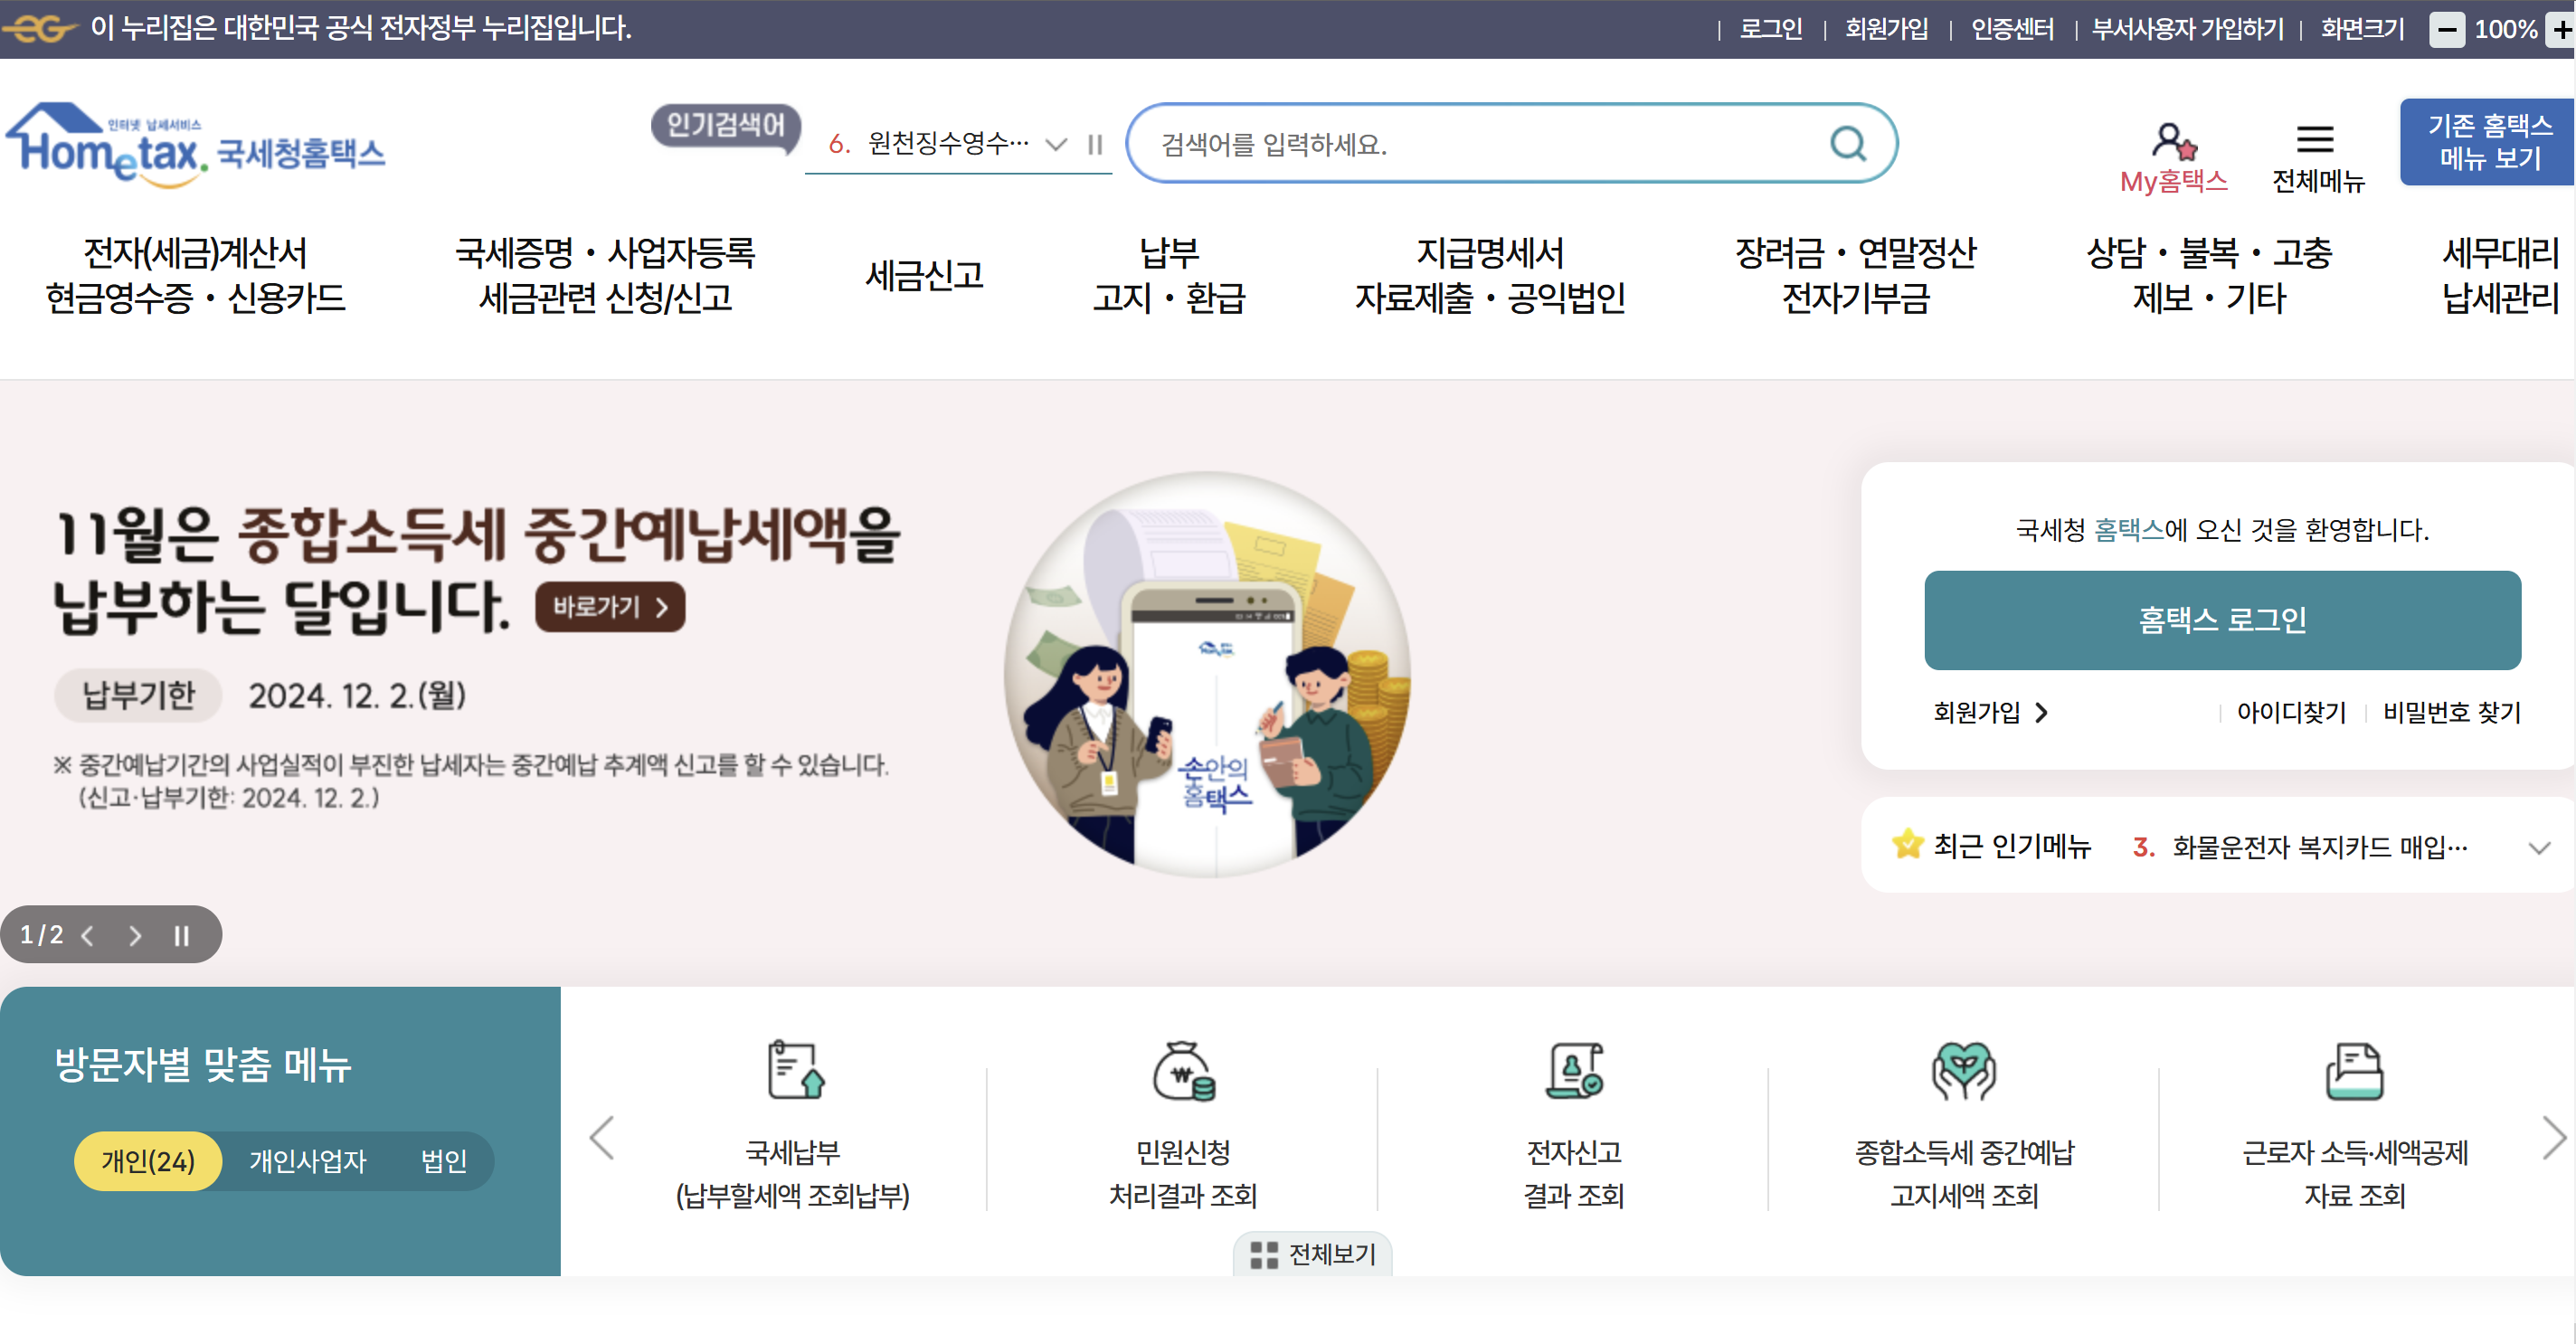Pause the popular search keyword rotation
This screenshot has width=2576, height=1344.
click(x=1095, y=145)
